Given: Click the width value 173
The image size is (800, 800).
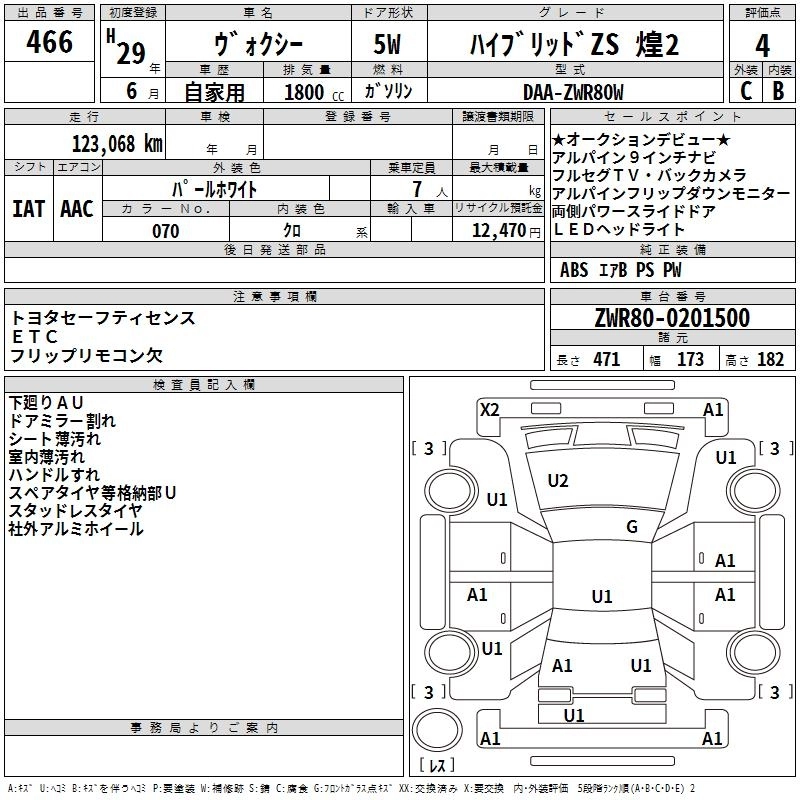Looking at the screenshot, I should tap(690, 360).
